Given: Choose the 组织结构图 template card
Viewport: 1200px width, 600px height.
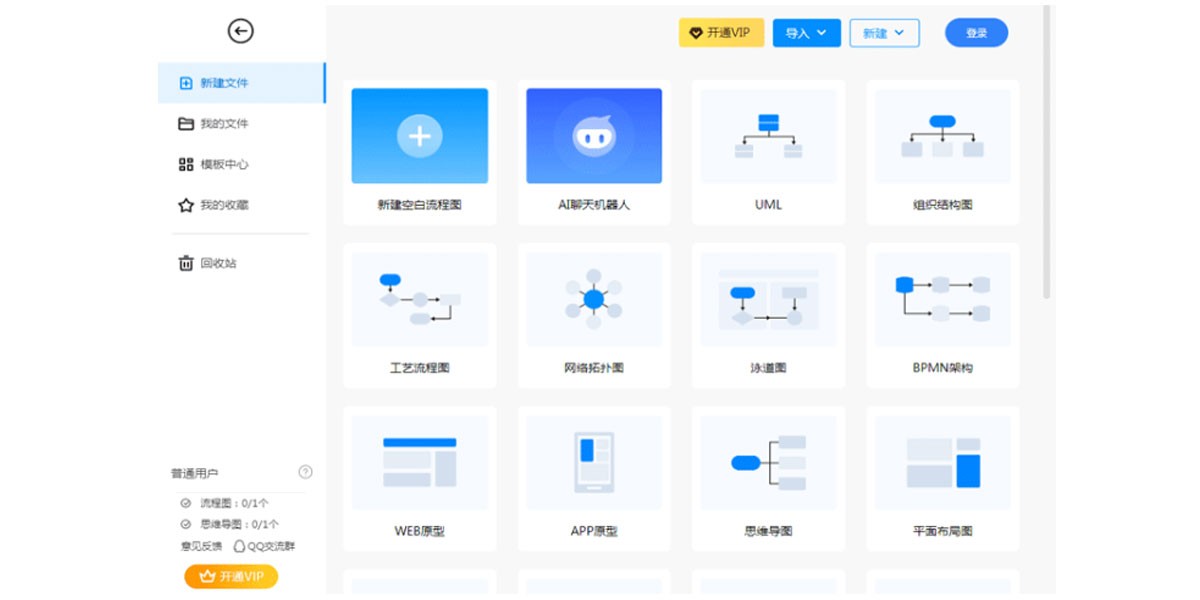Looking at the screenshot, I should click(943, 152).
